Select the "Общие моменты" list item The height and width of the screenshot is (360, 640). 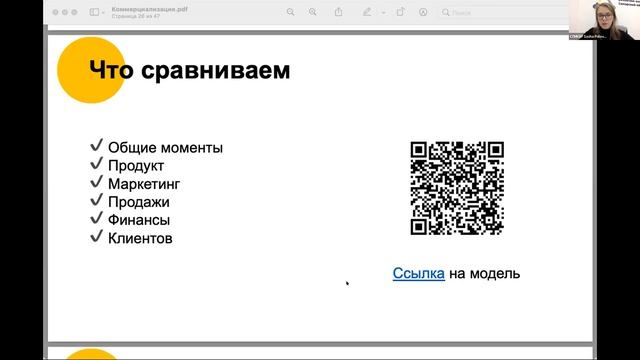coord(165,147)
